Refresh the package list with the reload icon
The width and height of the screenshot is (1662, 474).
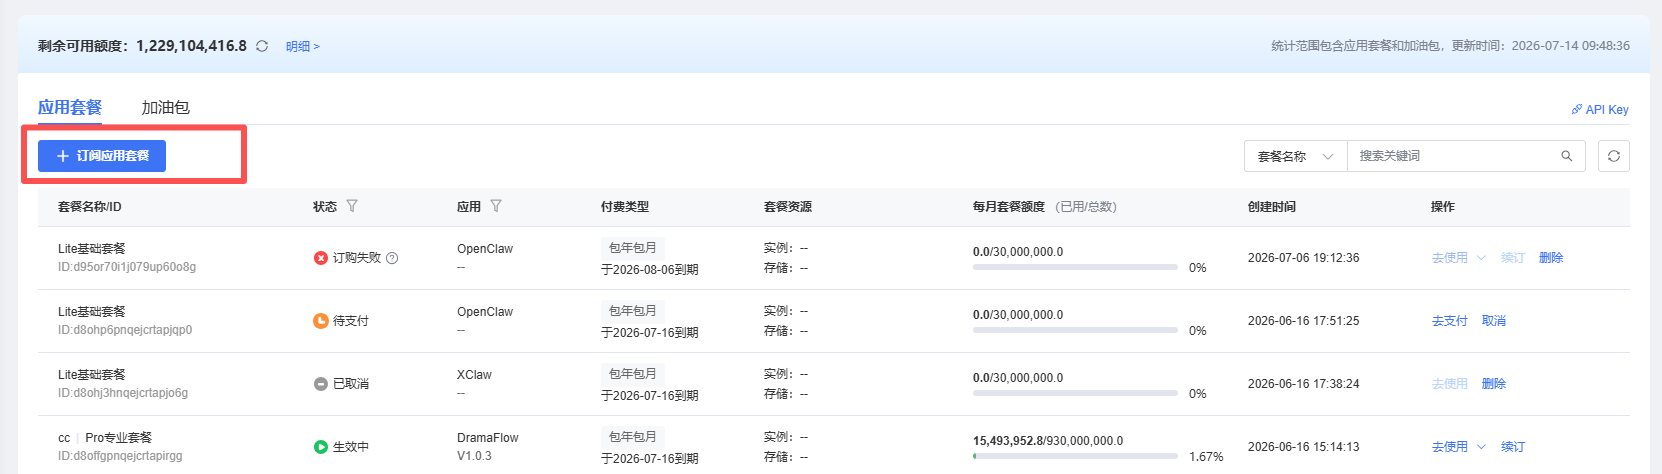pos(1614,156)
